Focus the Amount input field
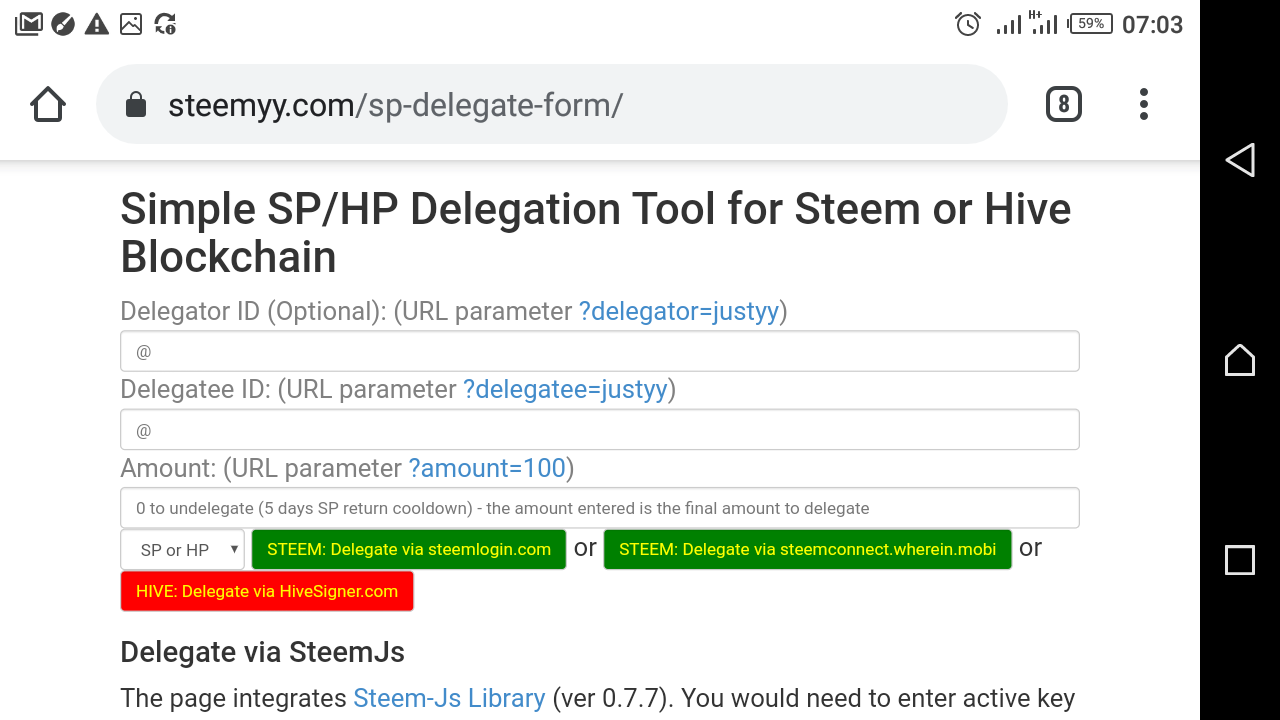Viewport: 1280px width, 720px height. [x=600, y=508]
